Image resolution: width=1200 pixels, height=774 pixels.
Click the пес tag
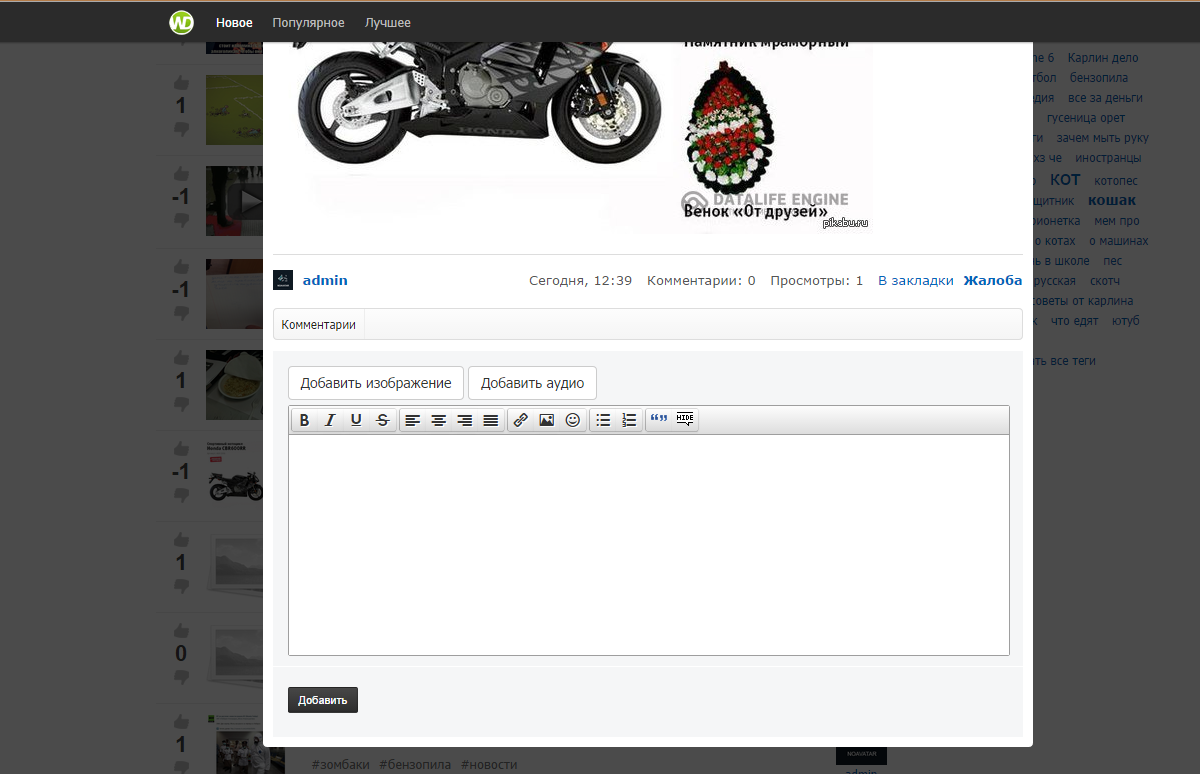pyautogui.click(x=1113, y=261)
